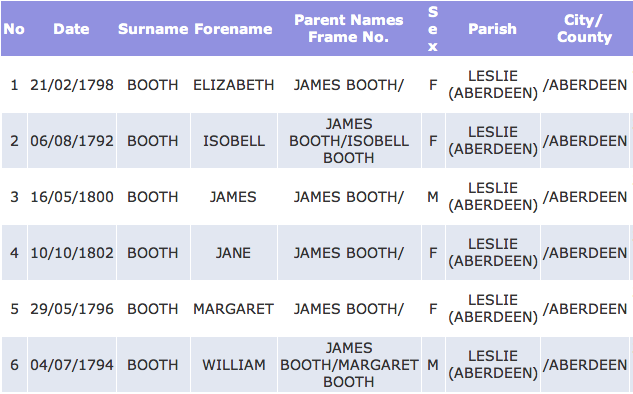The height and width of the screenshot is (394, 633).
Task: Select the JANE forename cell
Action: click(x=234, y=253)
